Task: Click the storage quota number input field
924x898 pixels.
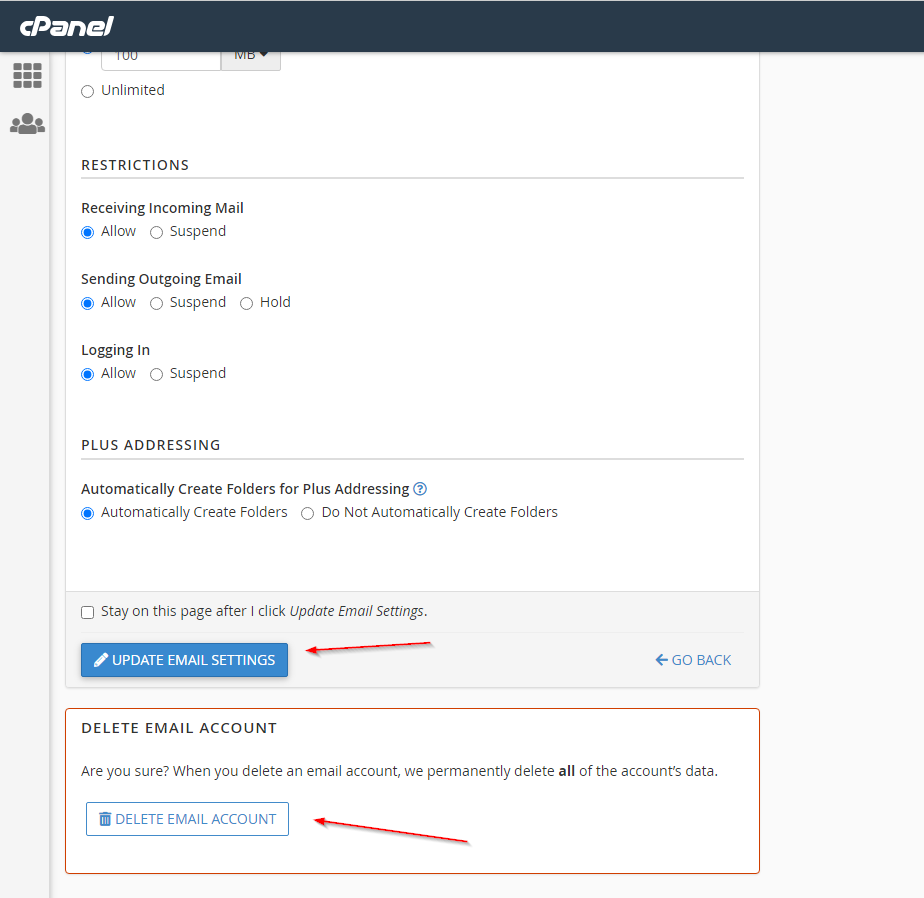Action: click(160, 57)
